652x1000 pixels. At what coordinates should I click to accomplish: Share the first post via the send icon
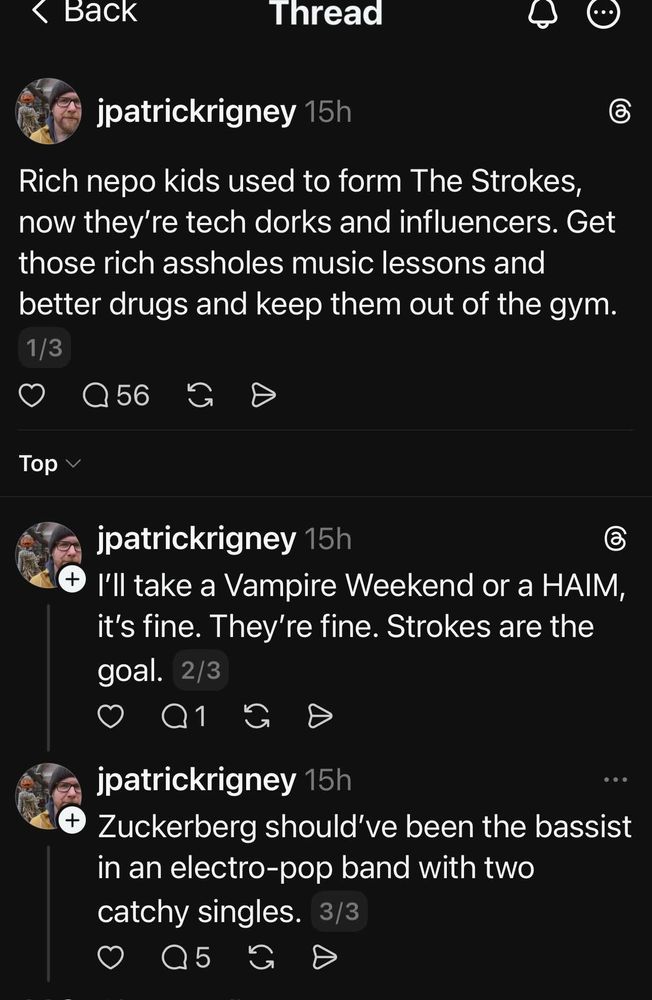tap(263, 395)
